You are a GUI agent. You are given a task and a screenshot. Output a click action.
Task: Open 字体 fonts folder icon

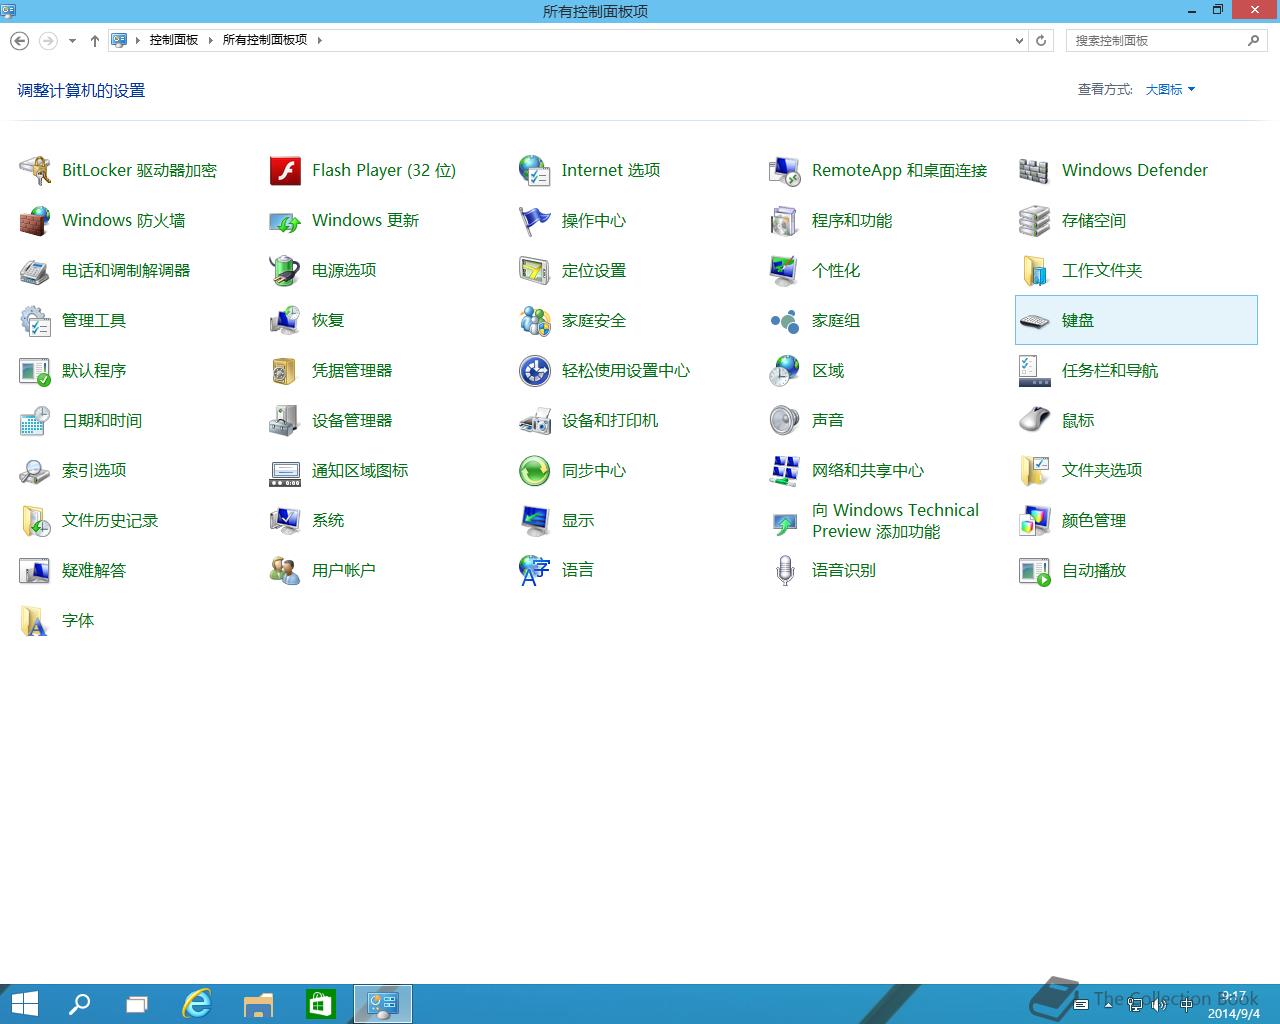(35, 620)
